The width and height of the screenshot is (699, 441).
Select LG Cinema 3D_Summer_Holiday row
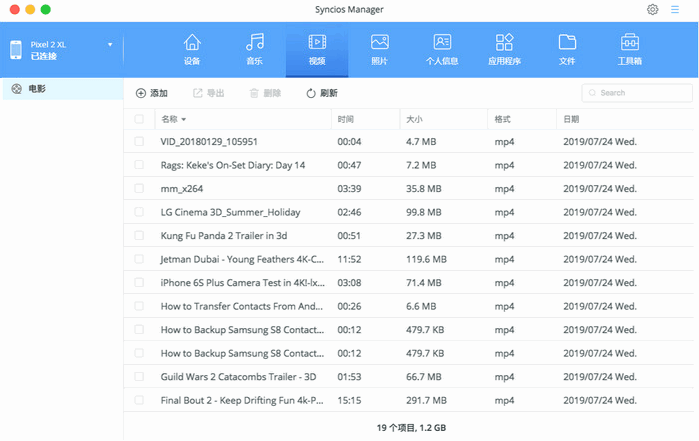point(408,212)
